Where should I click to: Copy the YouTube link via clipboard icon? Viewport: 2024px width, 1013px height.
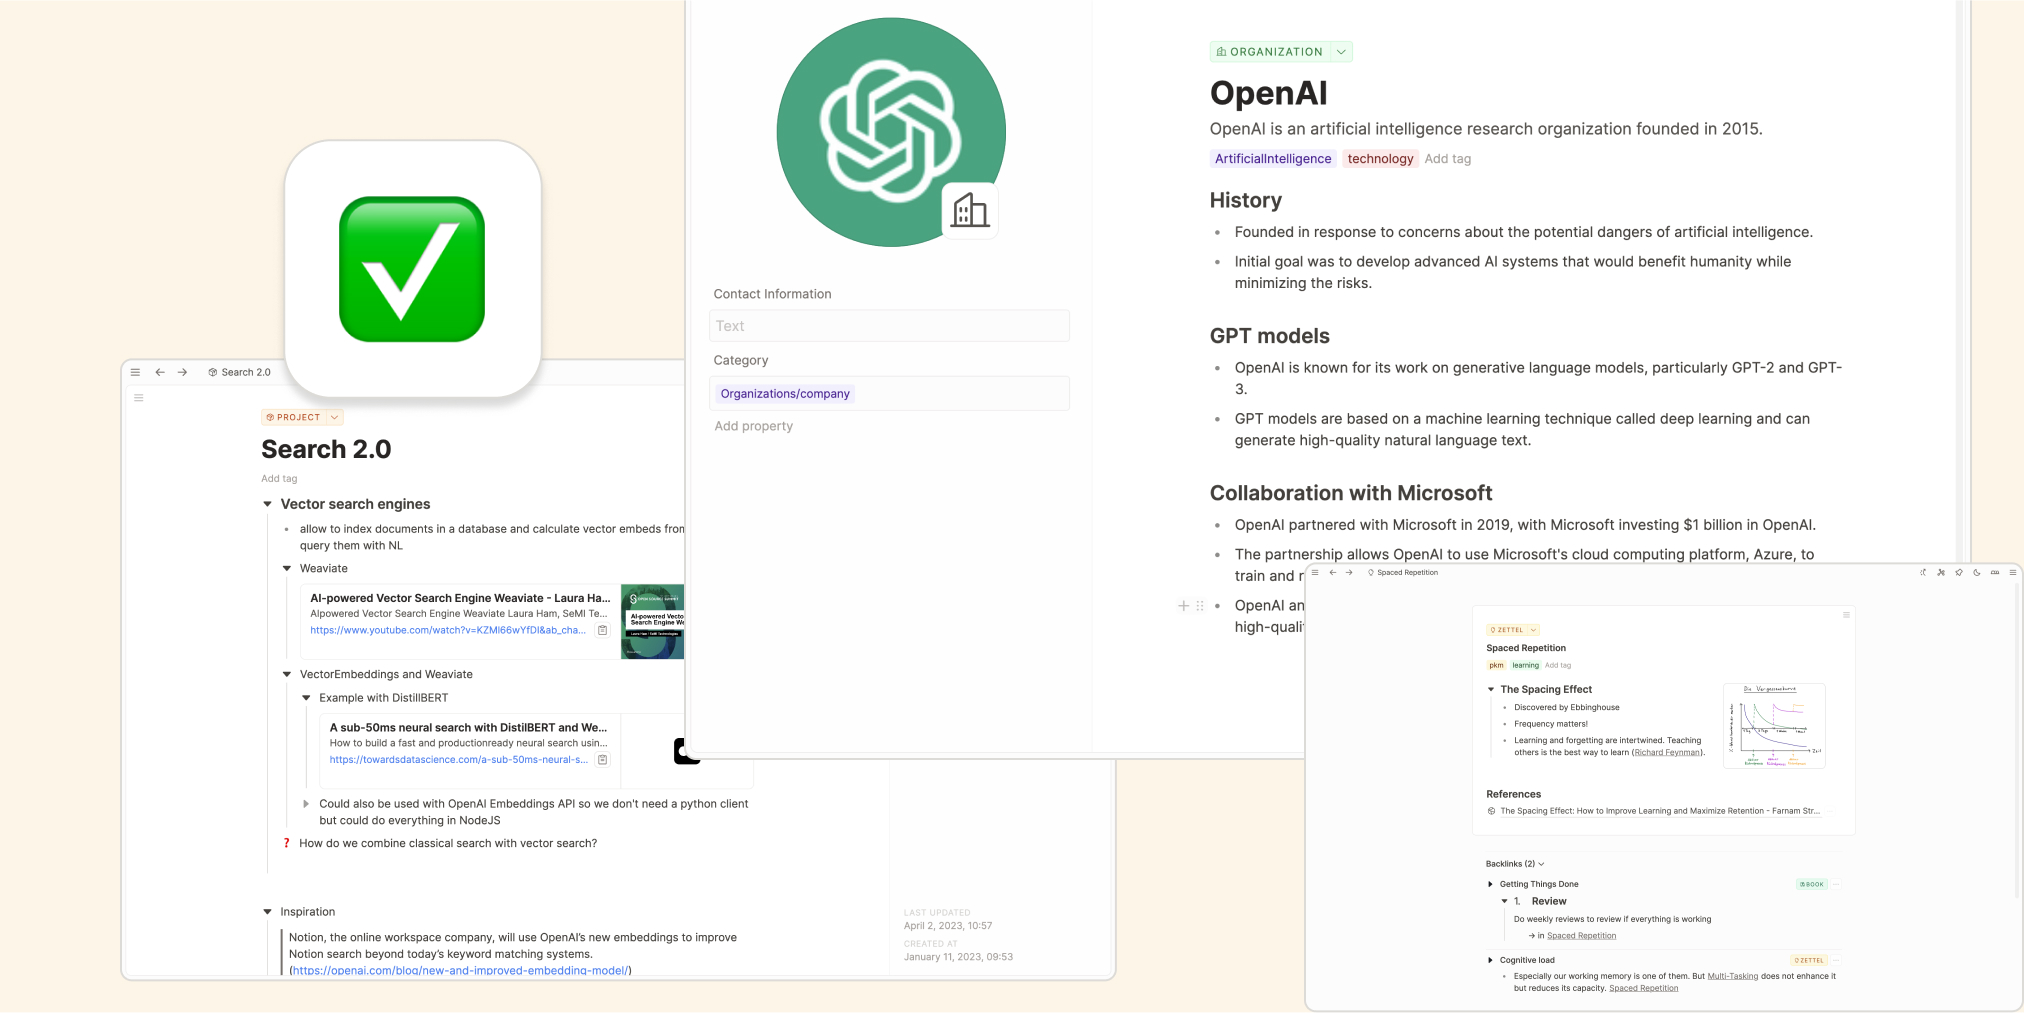(603, 630)
